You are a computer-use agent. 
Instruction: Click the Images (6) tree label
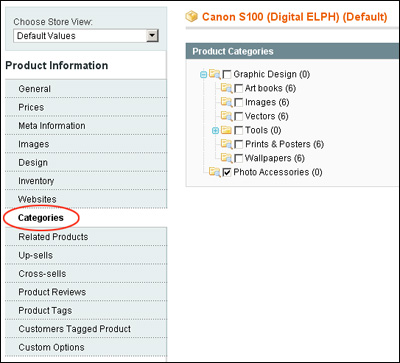pyautogui.click(x=267, y=102)
